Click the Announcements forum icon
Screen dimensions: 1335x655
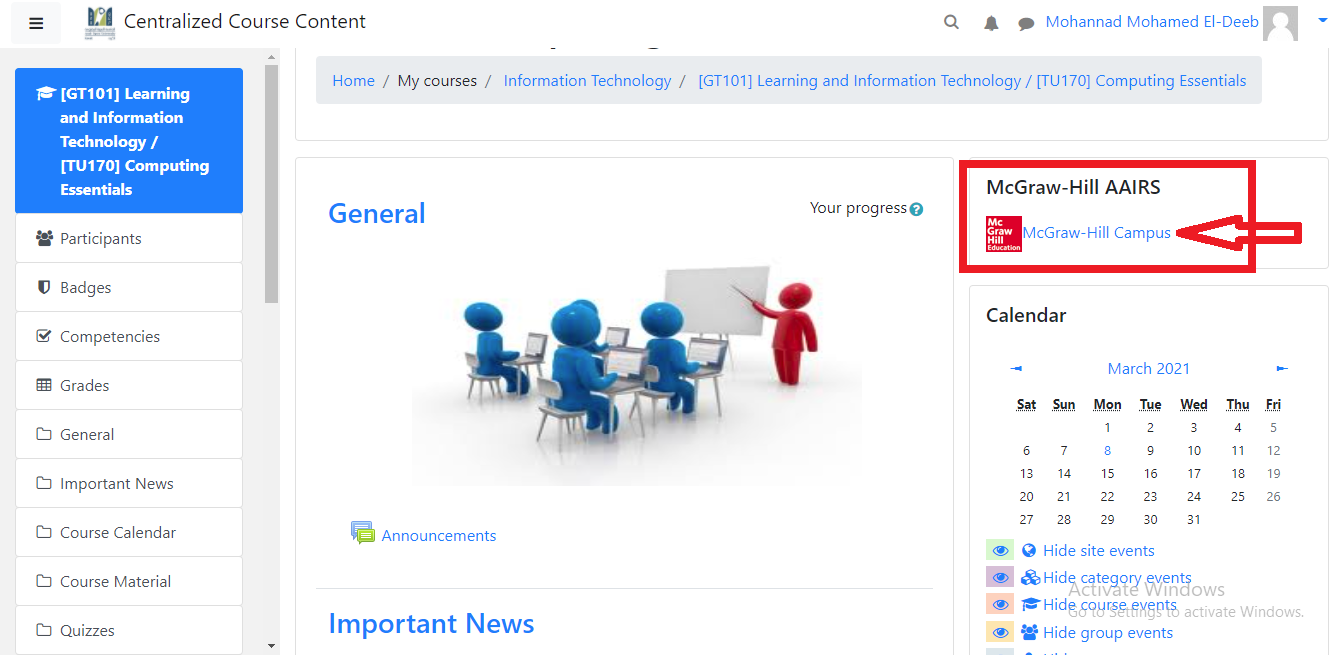coord(362,533)
